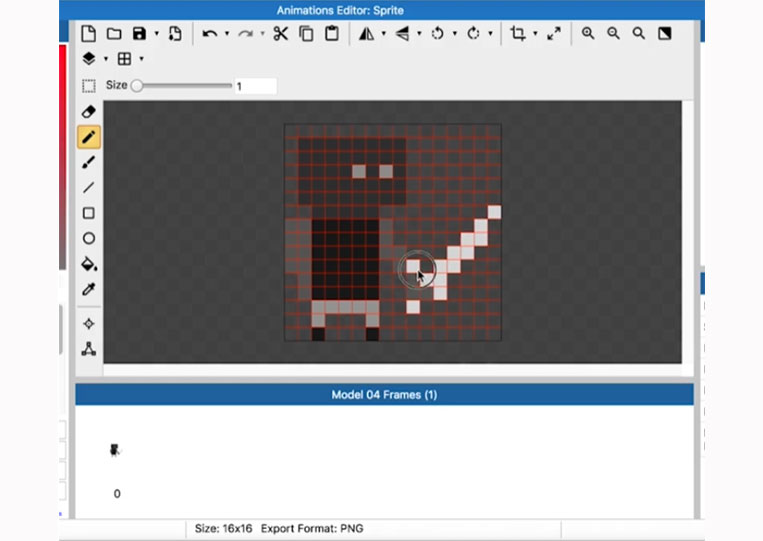Toggle the background contrast icon
The height and width of the screenshot is (541, 763).
(x=665, y=34)
